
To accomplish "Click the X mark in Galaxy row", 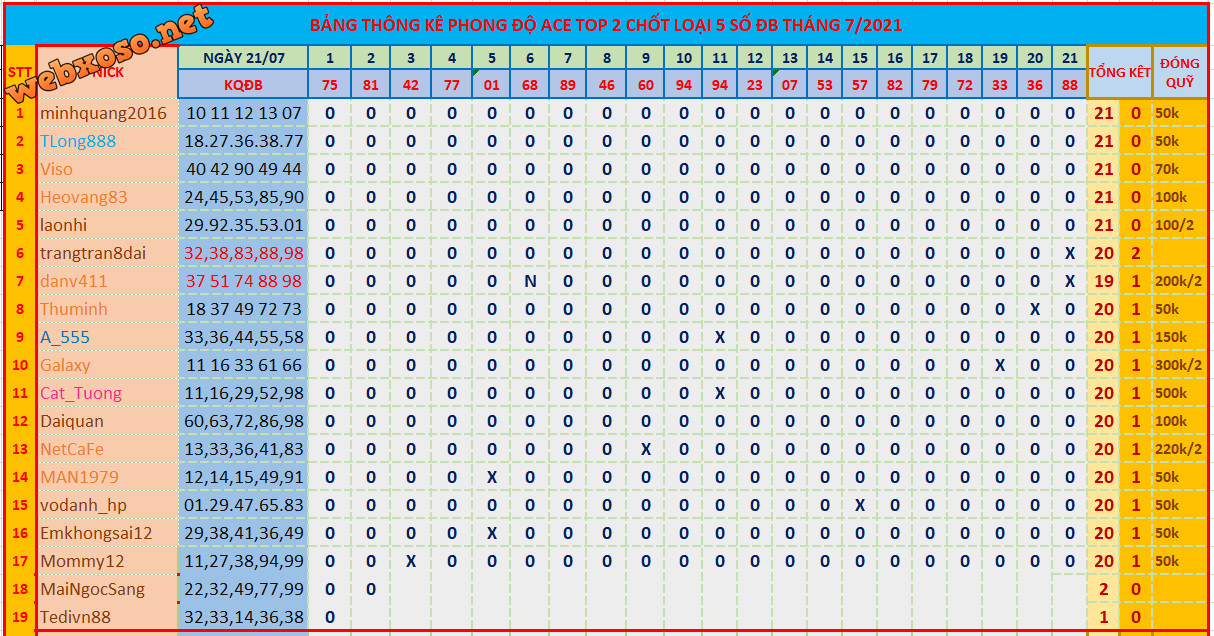I will [x=1000, y=365].
